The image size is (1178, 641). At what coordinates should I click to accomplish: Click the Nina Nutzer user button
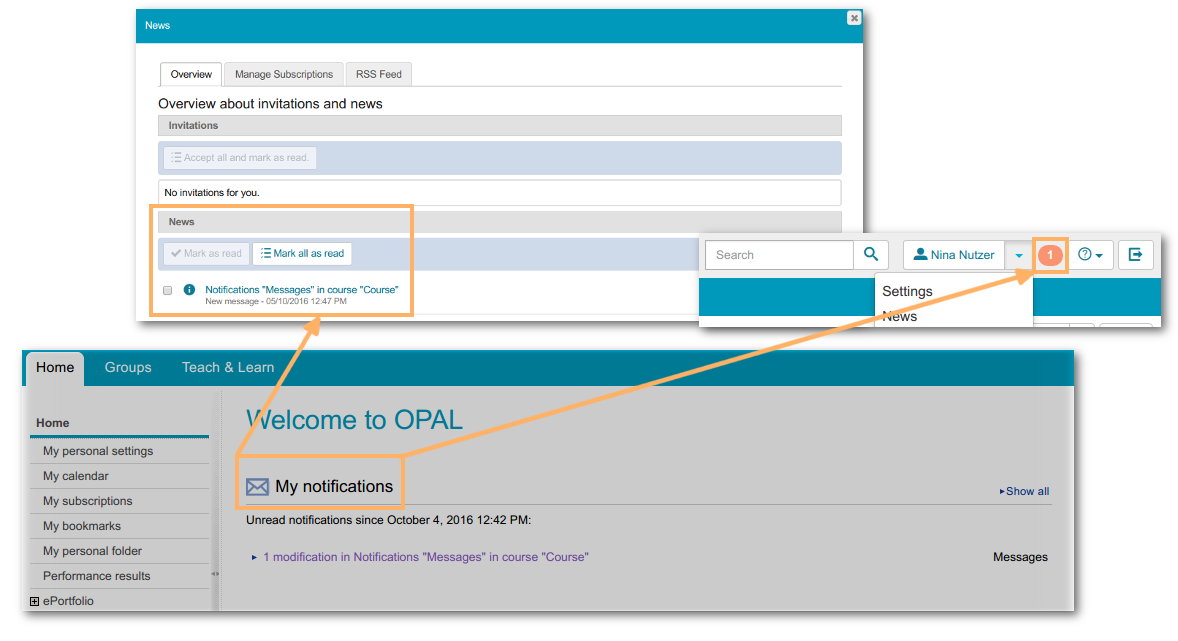(x=954, y=255)
